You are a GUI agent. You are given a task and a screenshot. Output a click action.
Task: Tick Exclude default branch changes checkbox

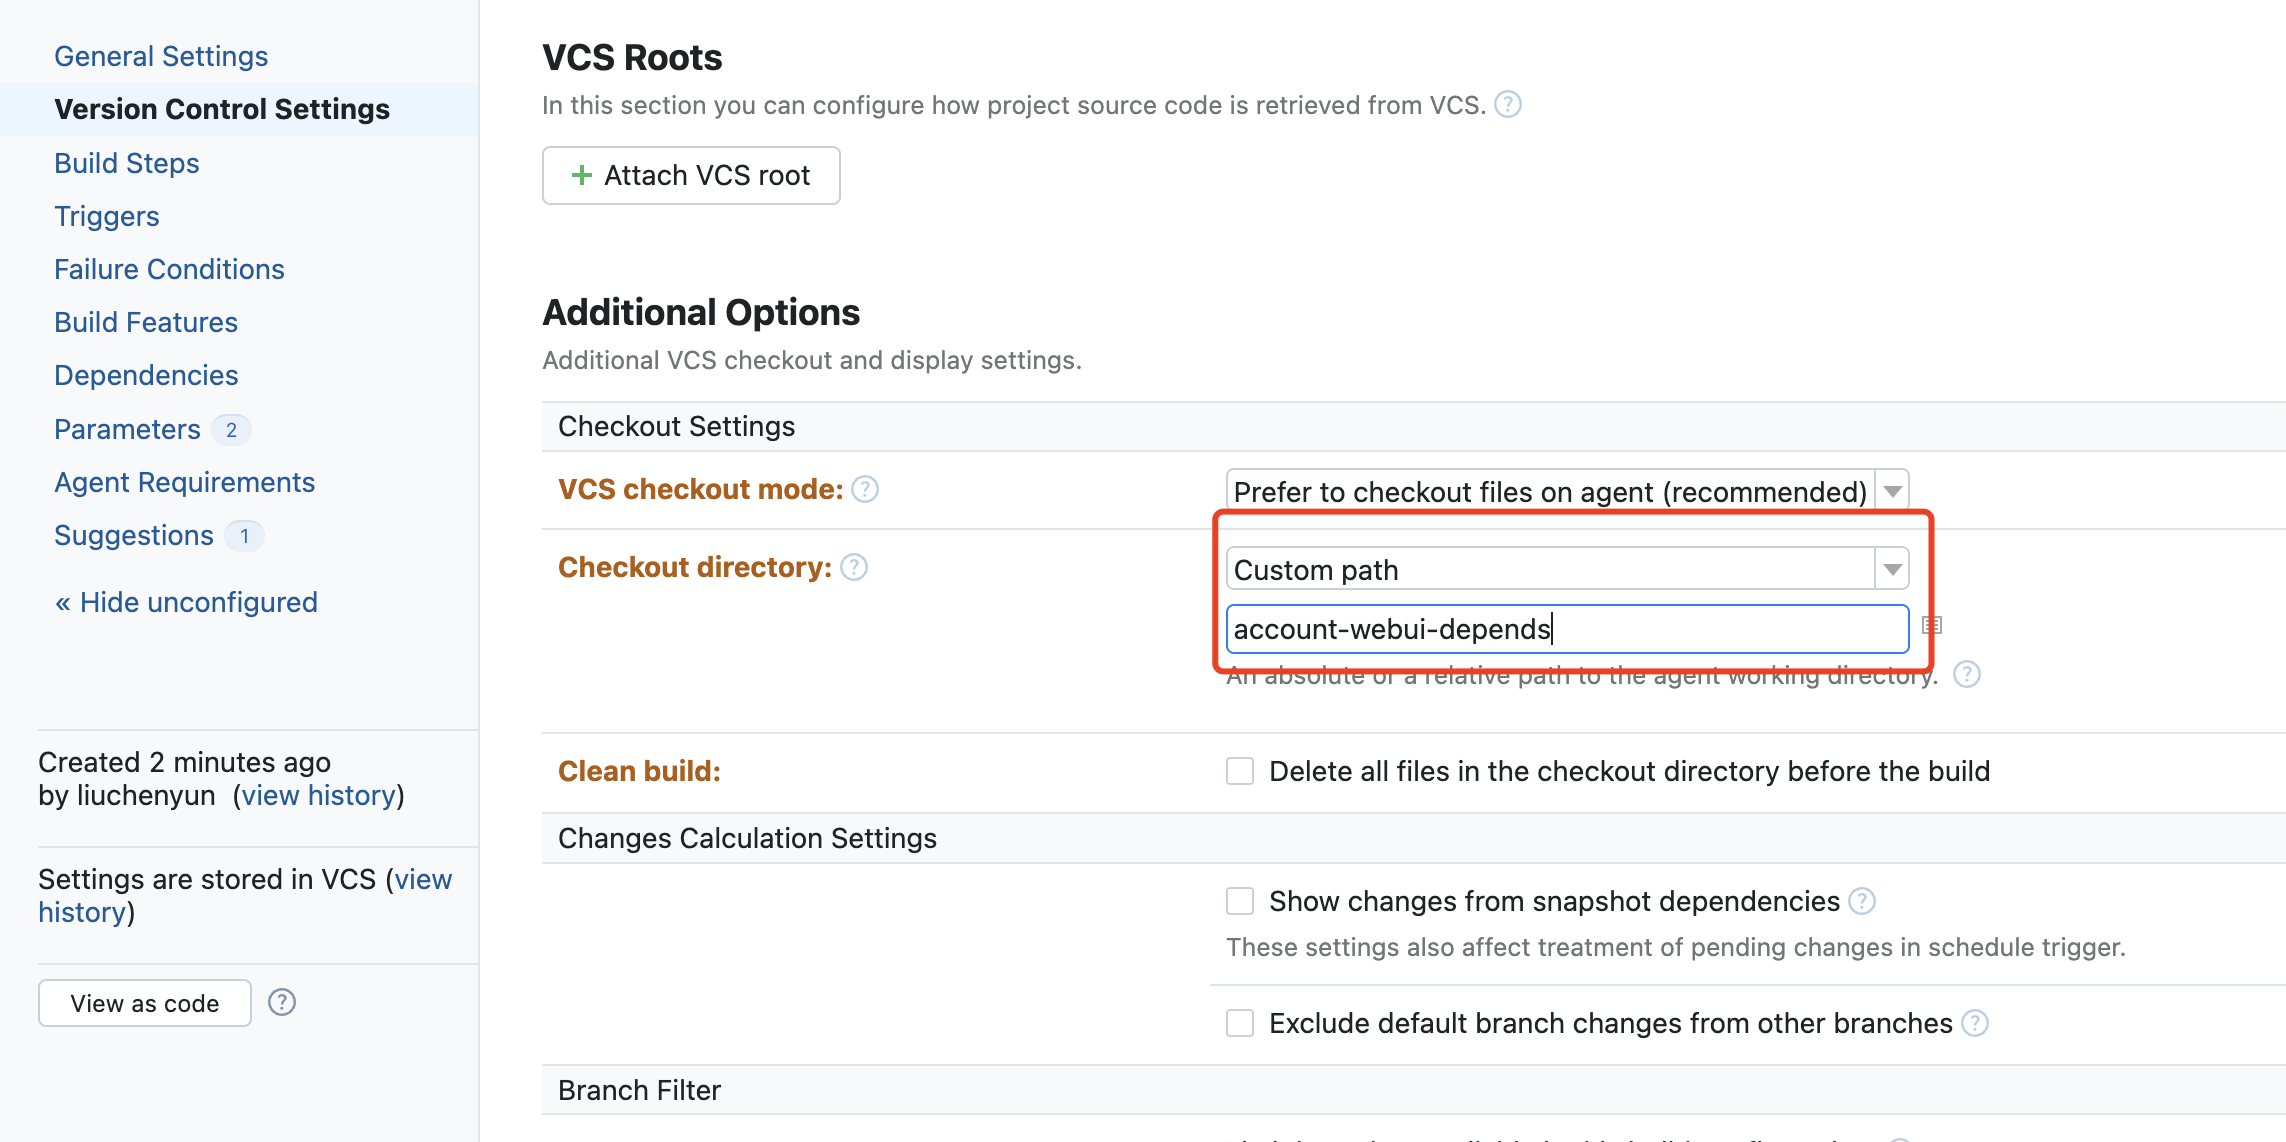(x=1240, y=1023)
